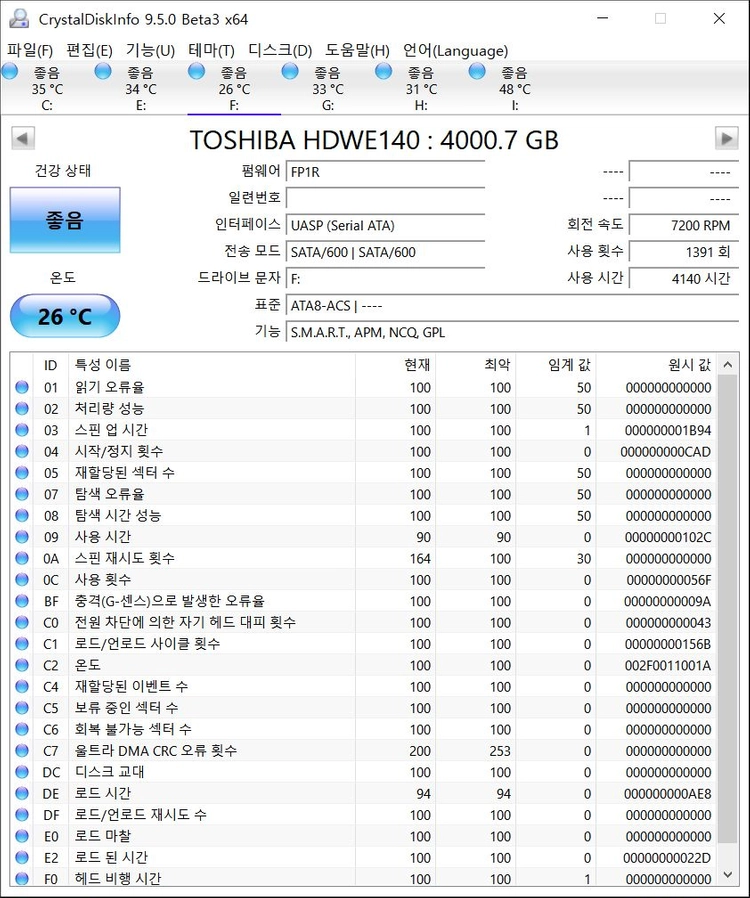Screen dimensions: 750x898
Task: Click status icon of E2 로드 된 시간
Action: 22,857
